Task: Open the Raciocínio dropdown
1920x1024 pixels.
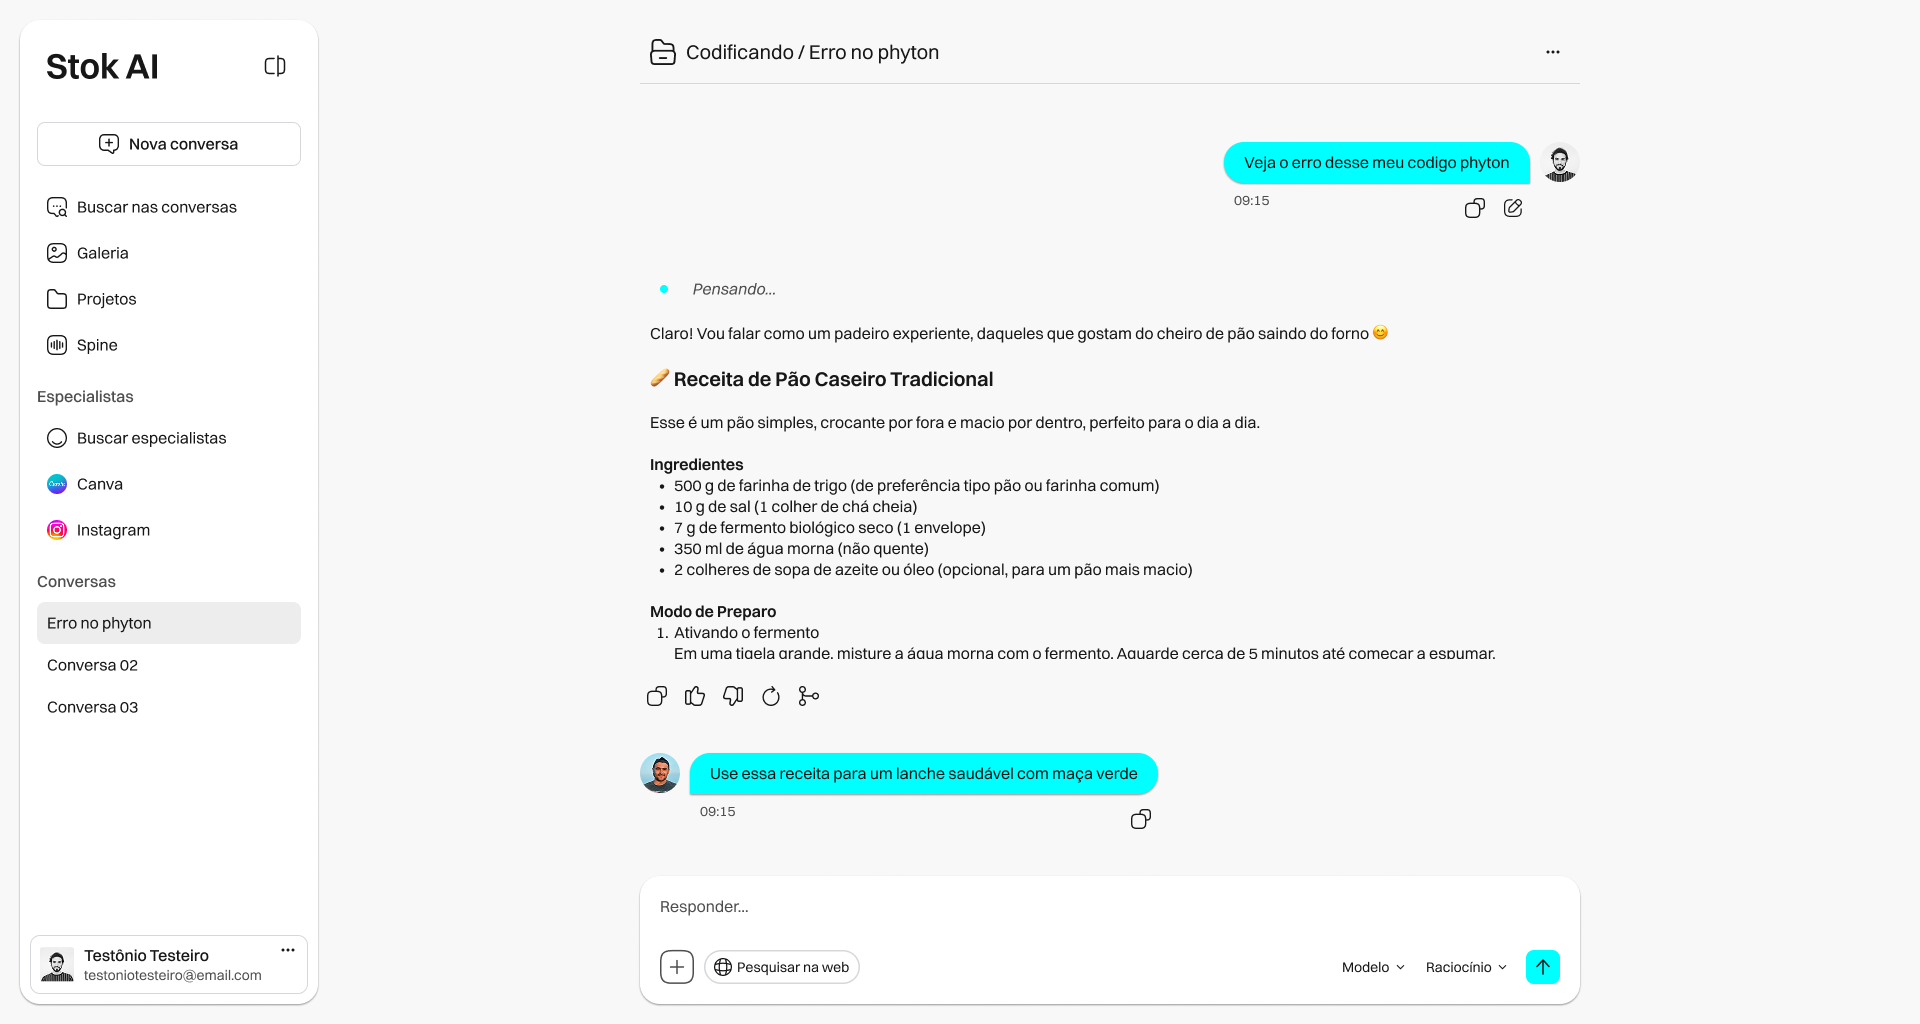Action: pyautogui.click(x=1465, y=967)
